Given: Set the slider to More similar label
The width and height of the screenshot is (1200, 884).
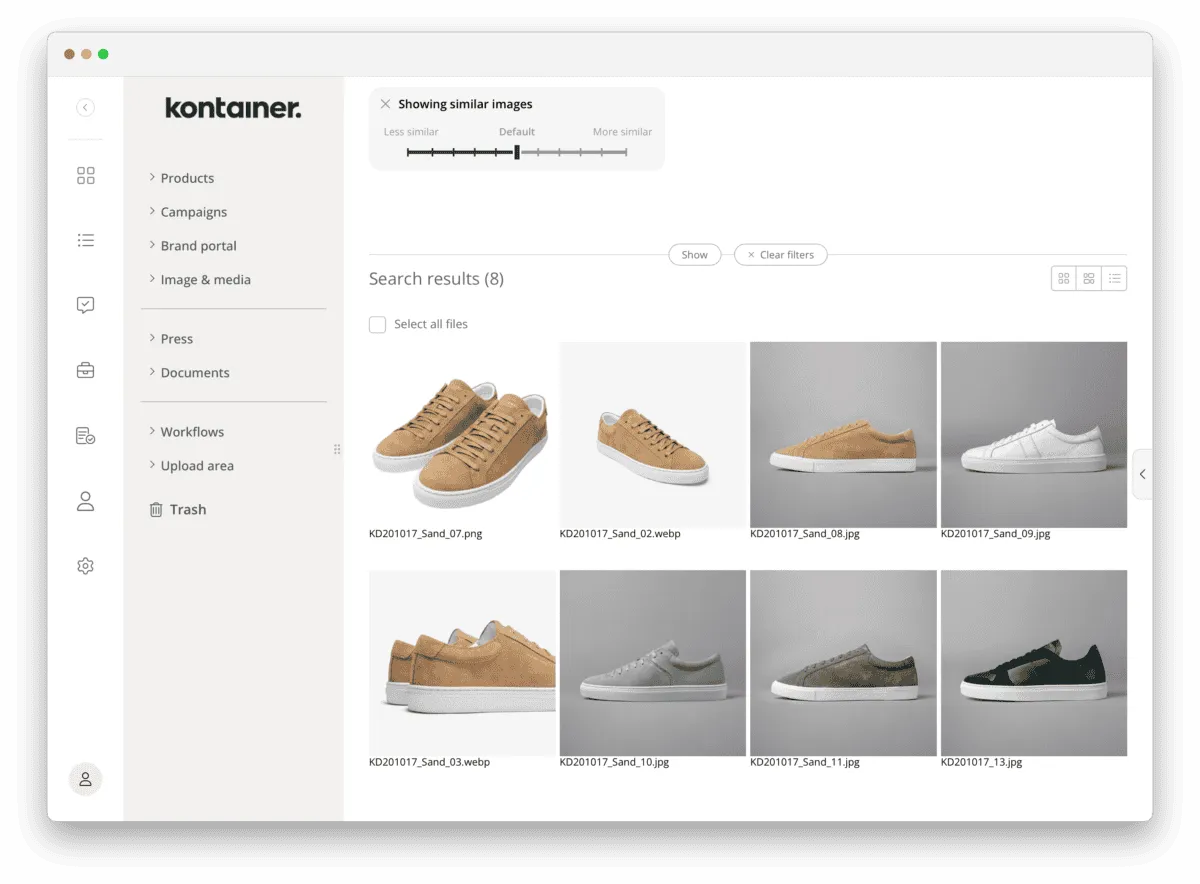Looking at the screenshot, I should pos(622,132).
